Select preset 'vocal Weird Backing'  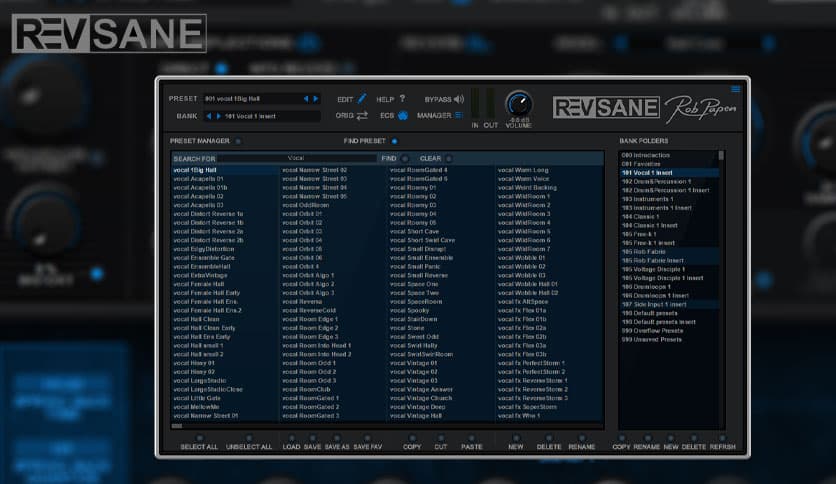coord(527,188)
